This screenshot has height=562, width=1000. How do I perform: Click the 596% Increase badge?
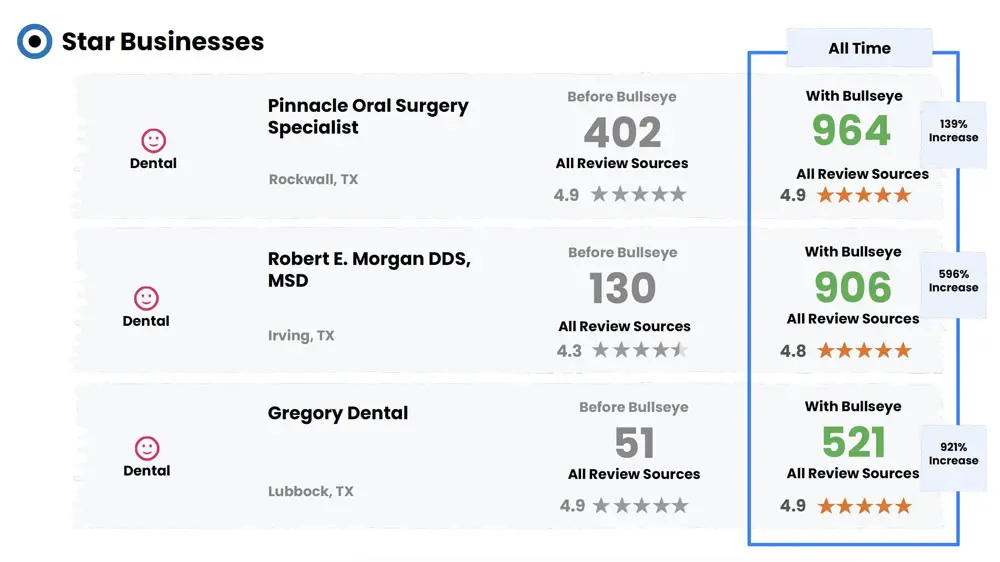tap(953, 281)
